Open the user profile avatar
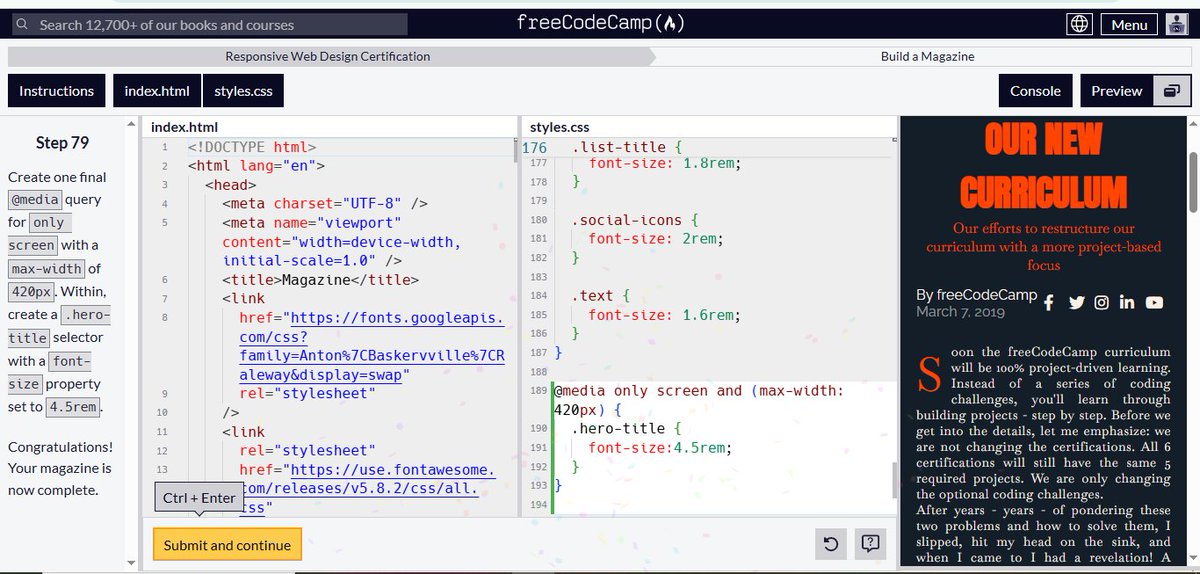The height and width of the screenshot is (574, 1200). point(1176,24)
